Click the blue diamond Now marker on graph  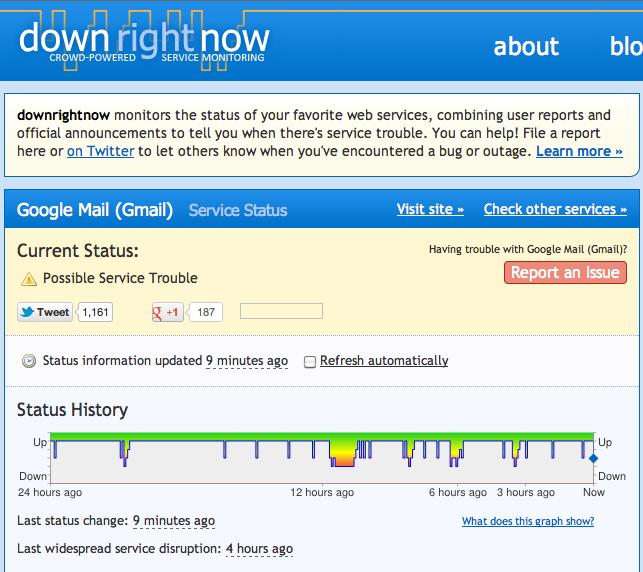(593, 458)
